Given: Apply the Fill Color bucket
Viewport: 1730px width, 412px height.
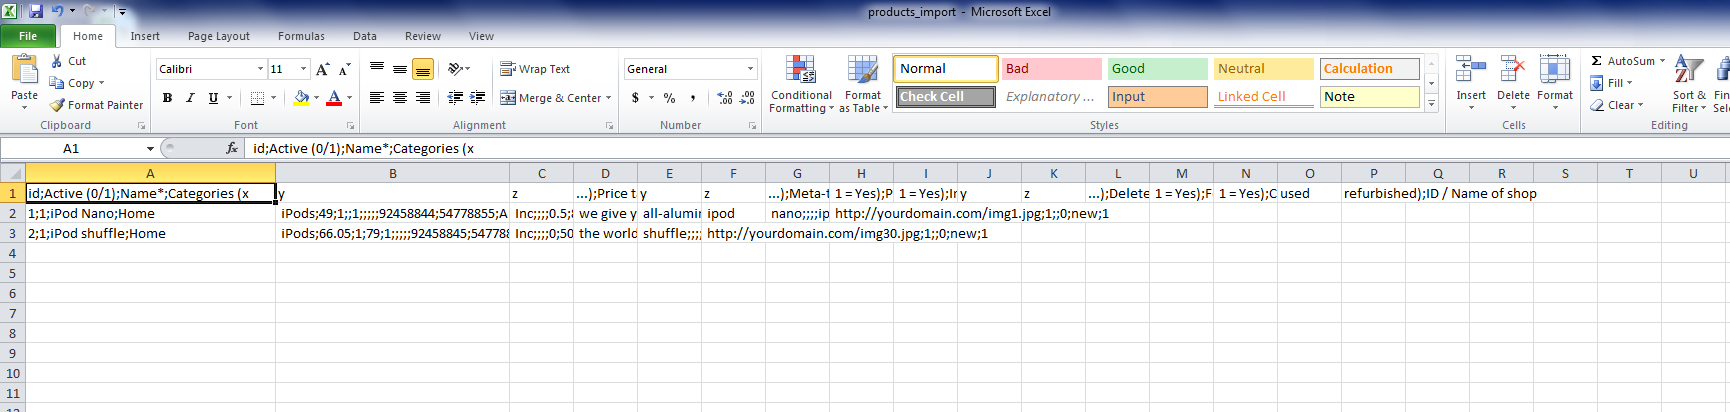Looking at the screenshot, I should [301, 98].
